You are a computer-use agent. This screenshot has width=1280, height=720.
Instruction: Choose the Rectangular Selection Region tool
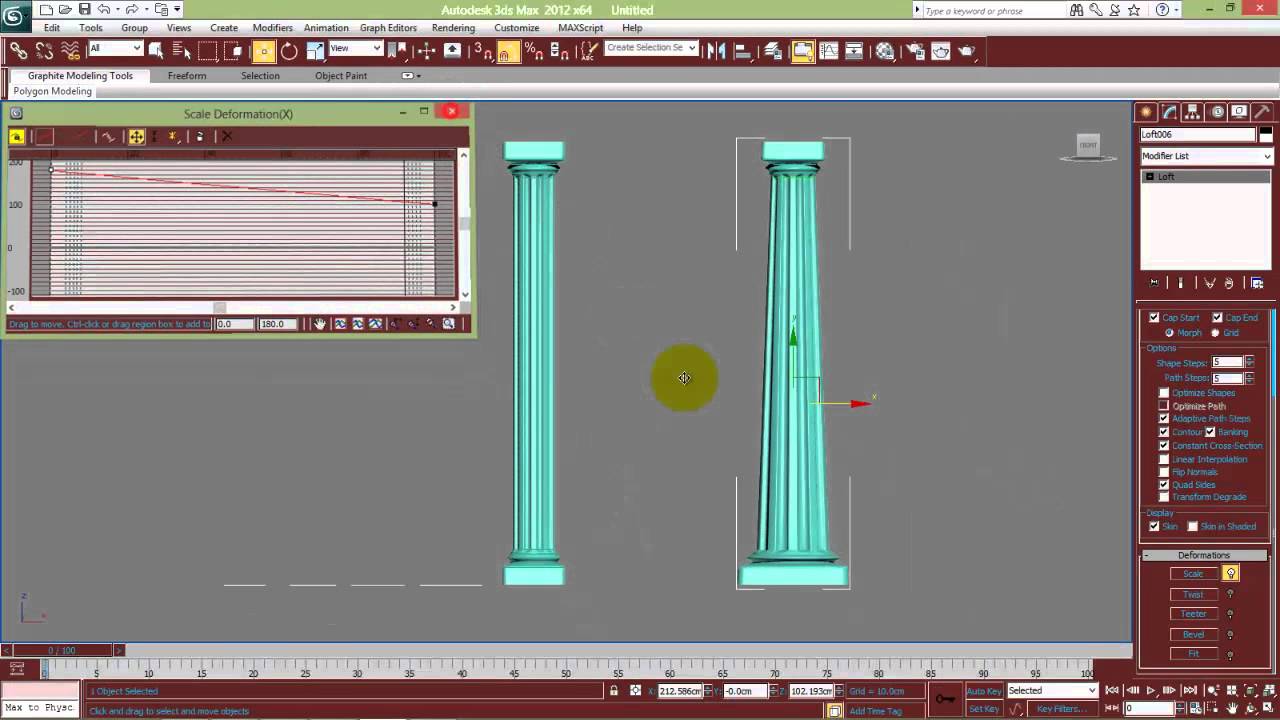(x=207, y=50)
